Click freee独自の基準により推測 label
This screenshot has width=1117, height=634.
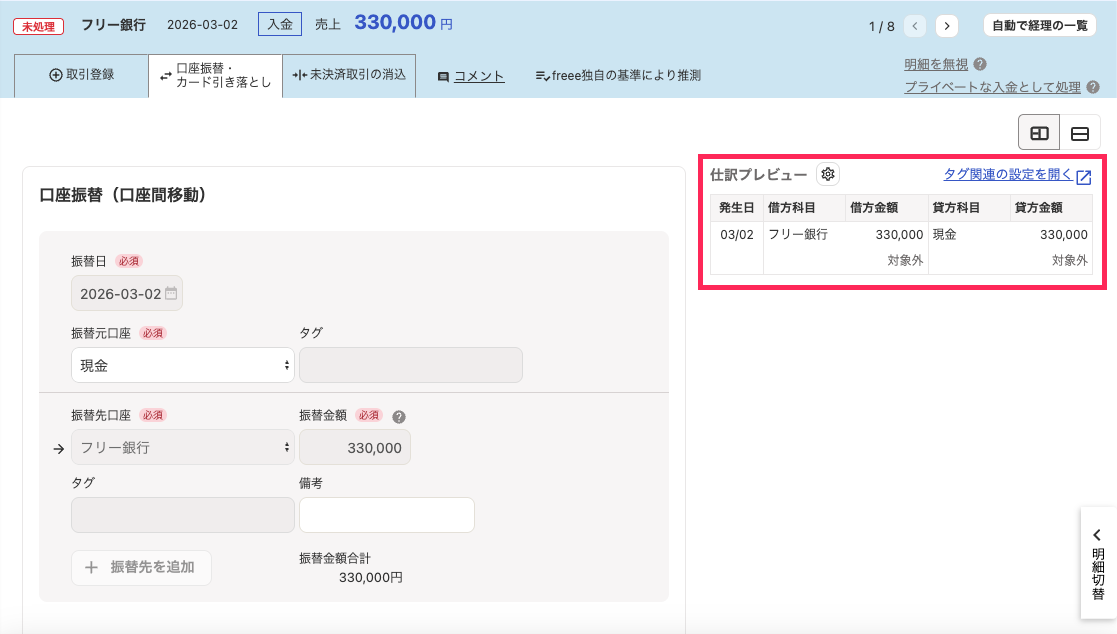[x=618, y=75]
